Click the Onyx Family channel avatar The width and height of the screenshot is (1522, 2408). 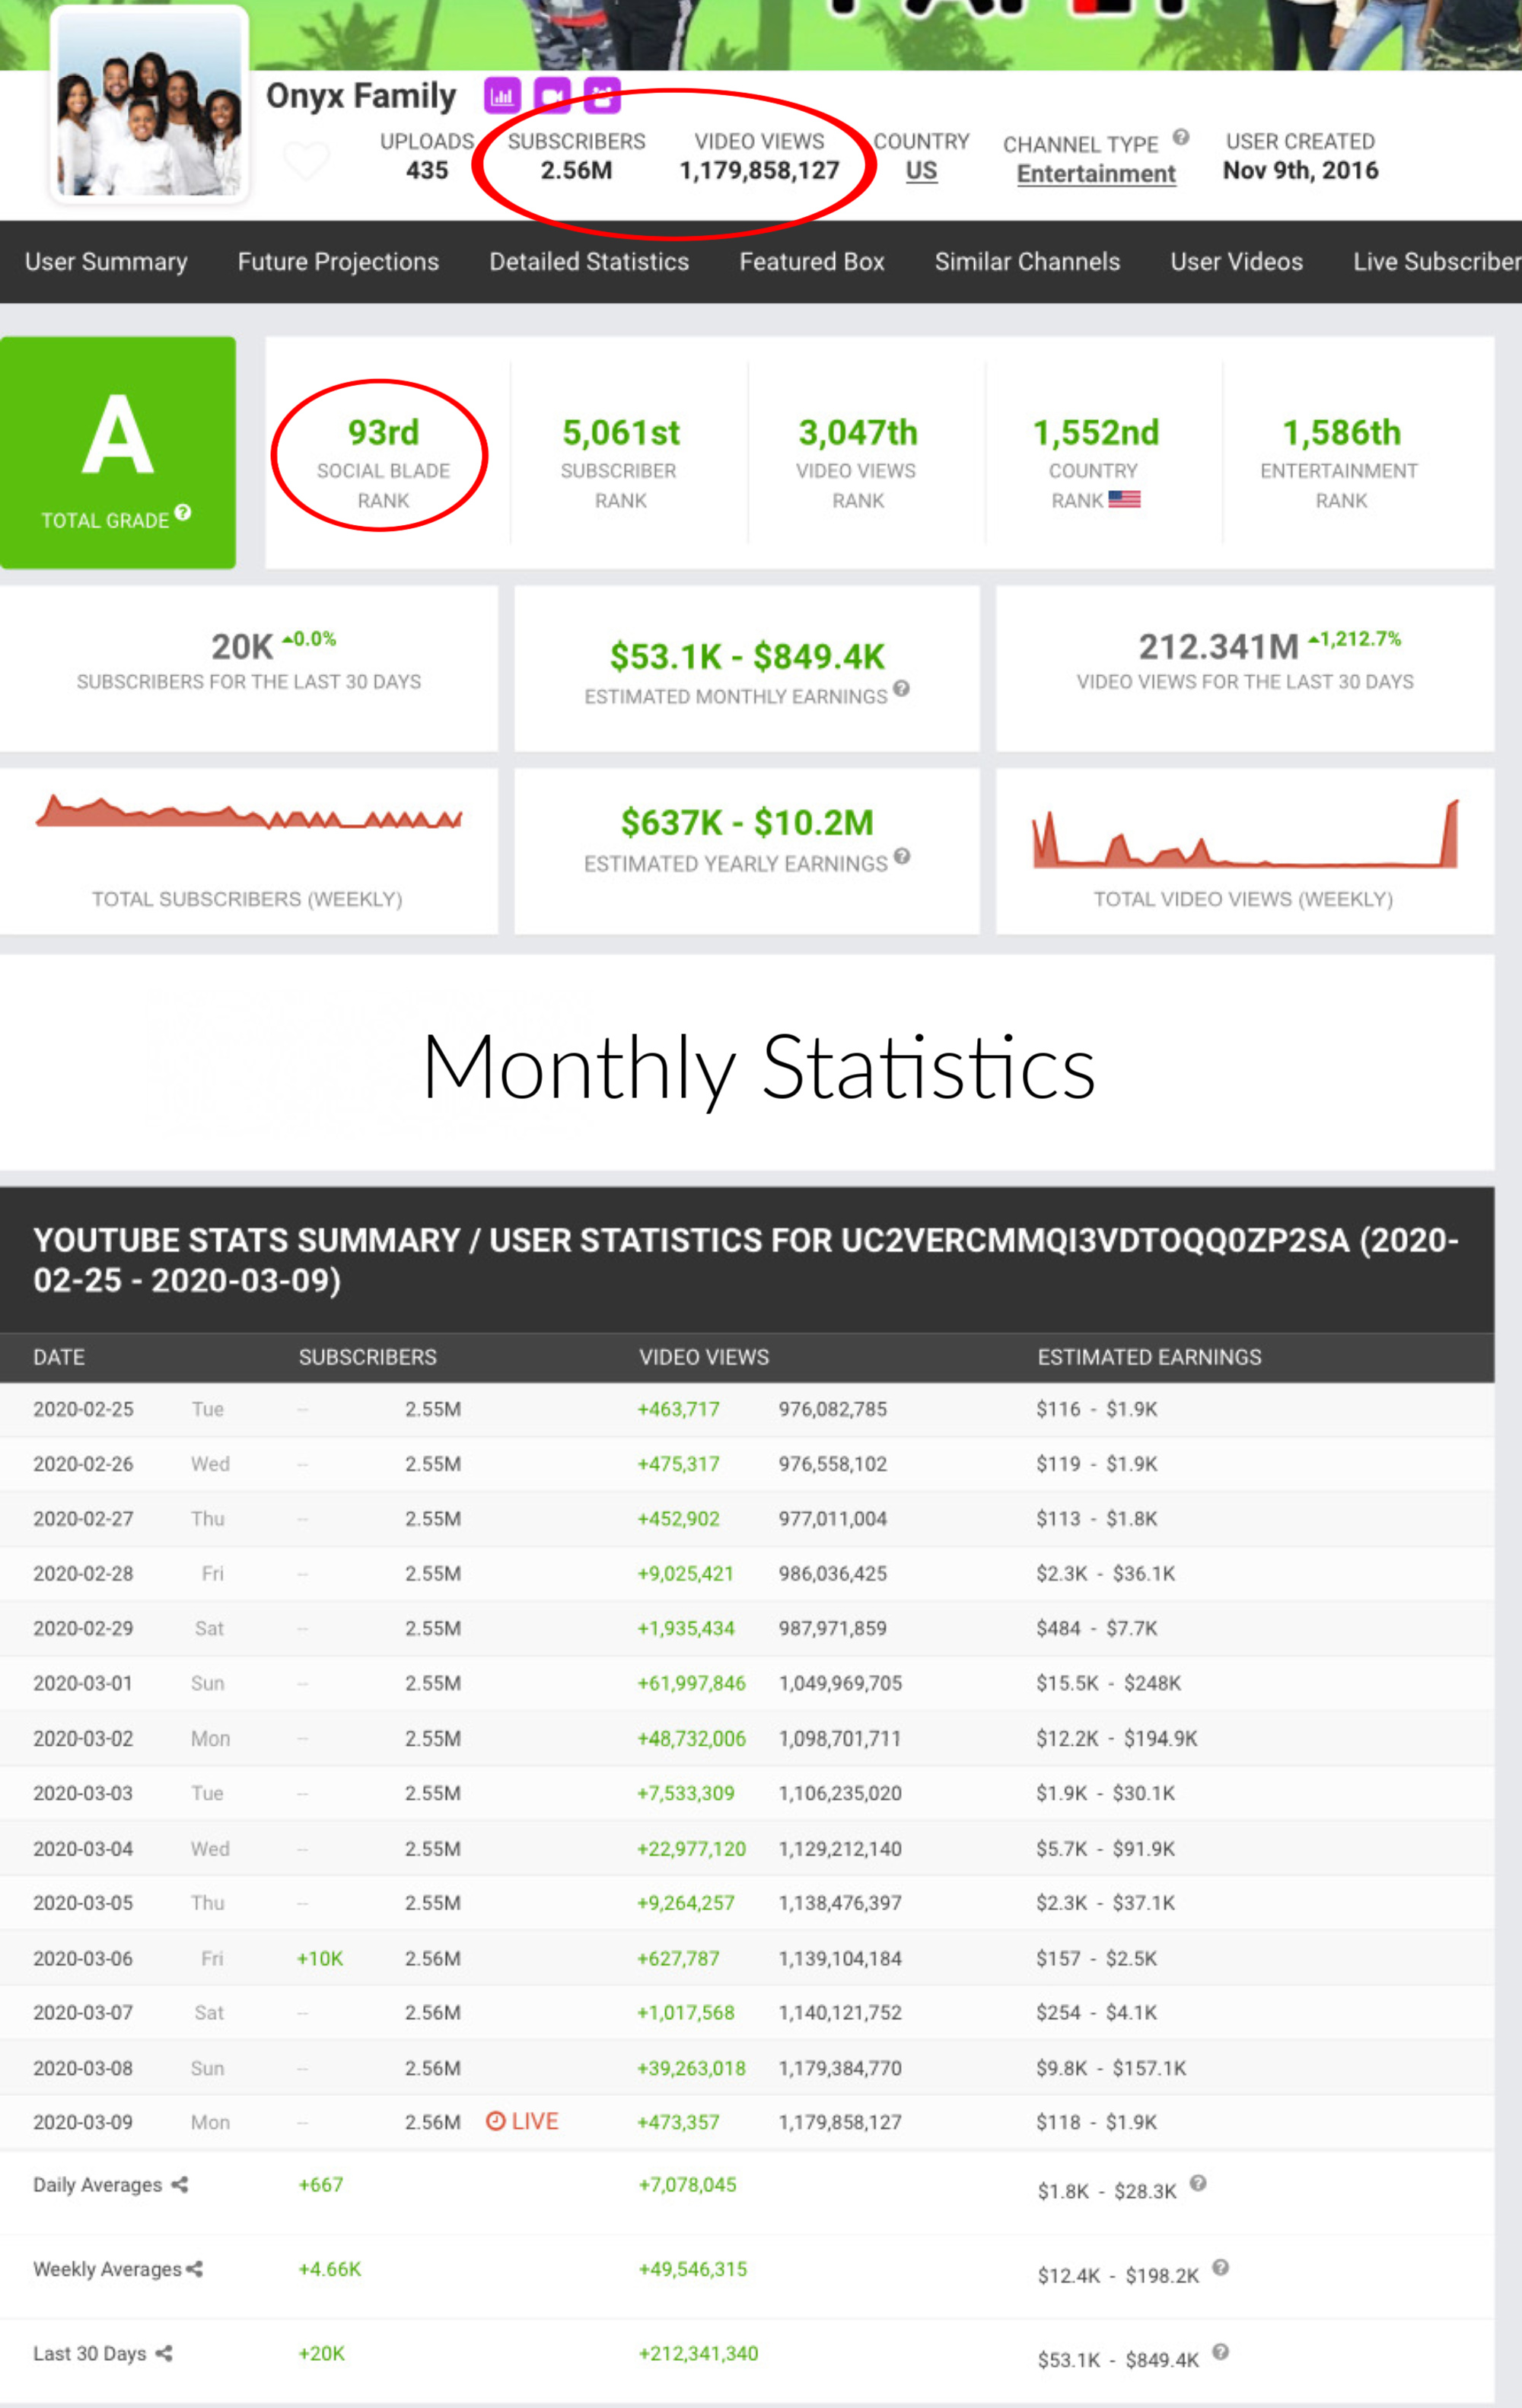tap(149, 104)
